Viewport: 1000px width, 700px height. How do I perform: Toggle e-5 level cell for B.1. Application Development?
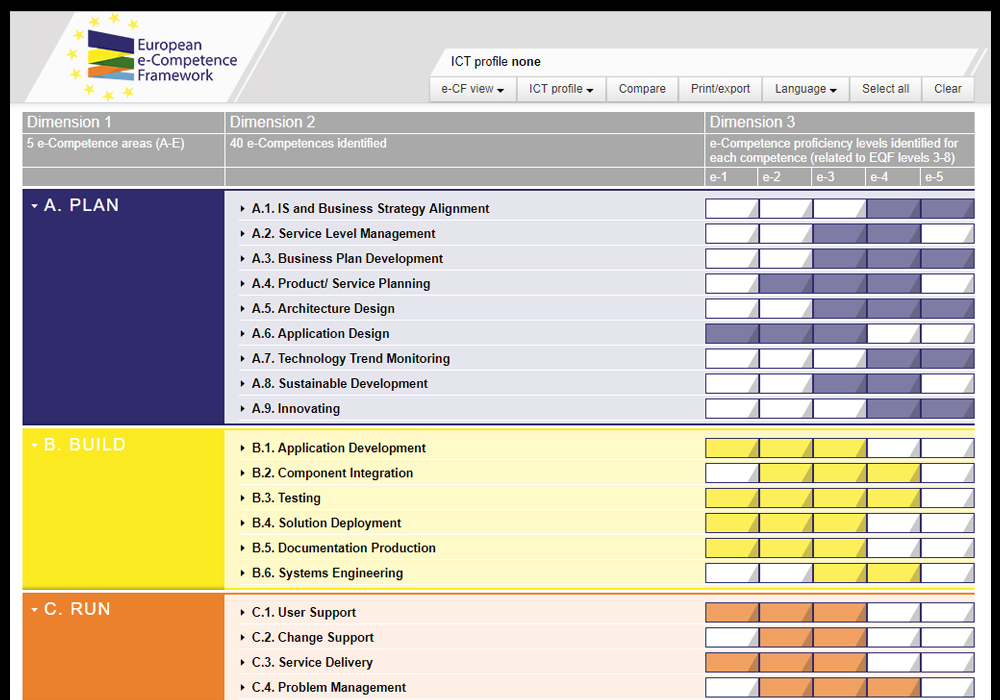947,448
